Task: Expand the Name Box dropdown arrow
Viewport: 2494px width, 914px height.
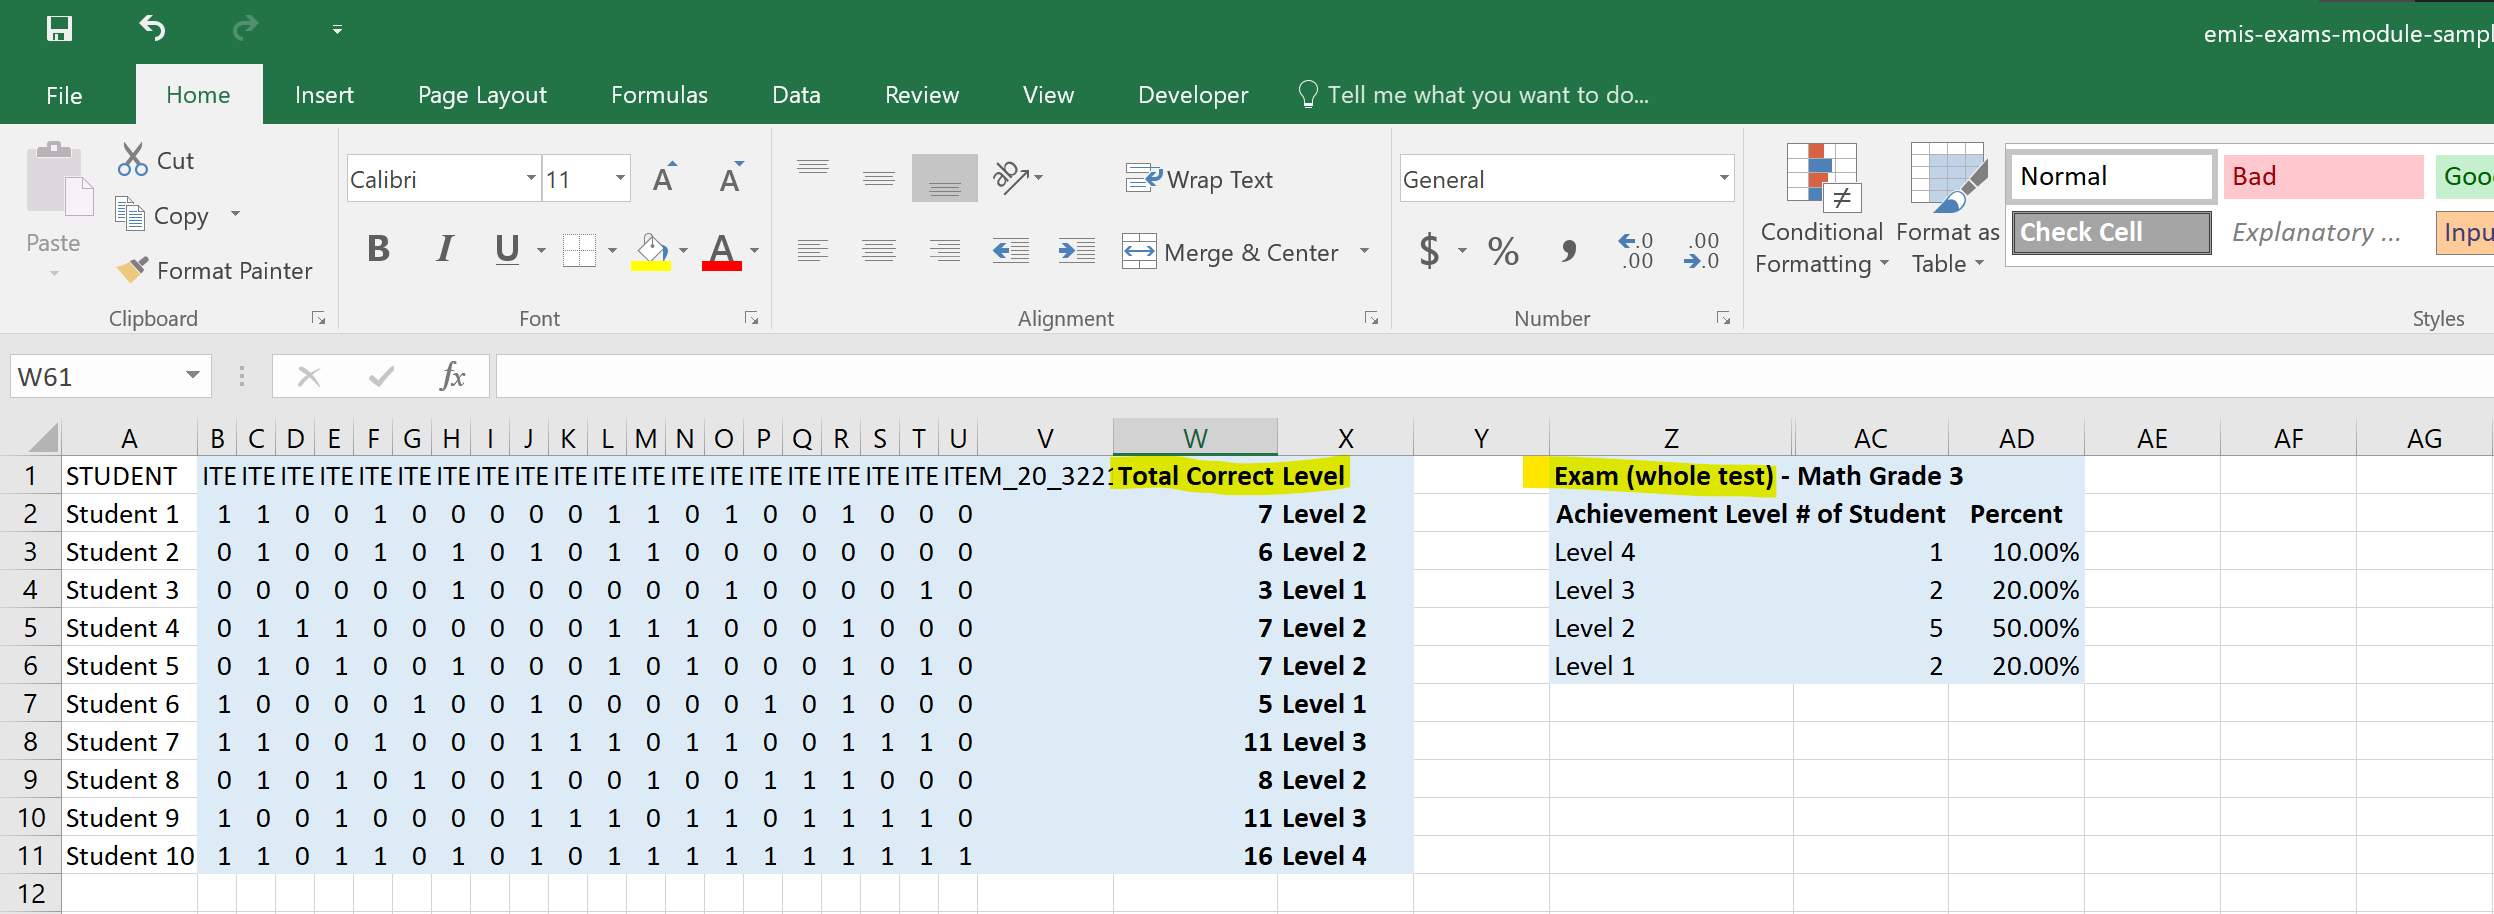Action: click(x=192, y=376)
